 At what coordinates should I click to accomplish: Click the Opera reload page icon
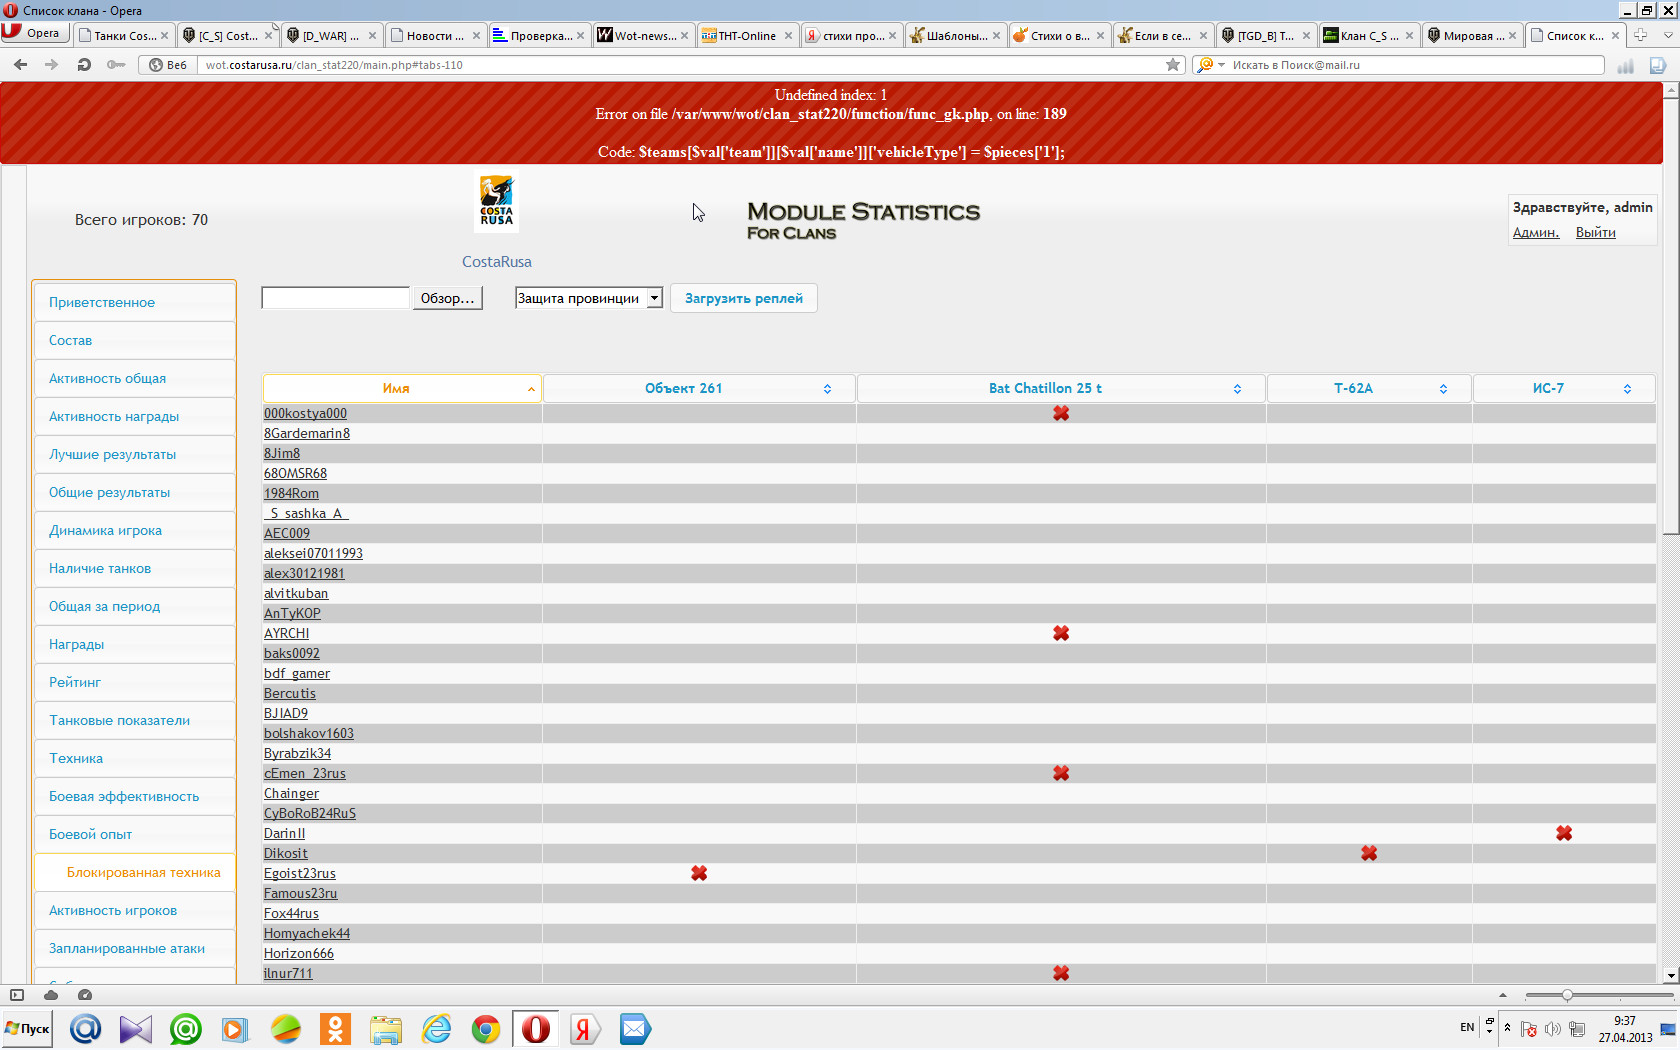[x=84, y=65]
